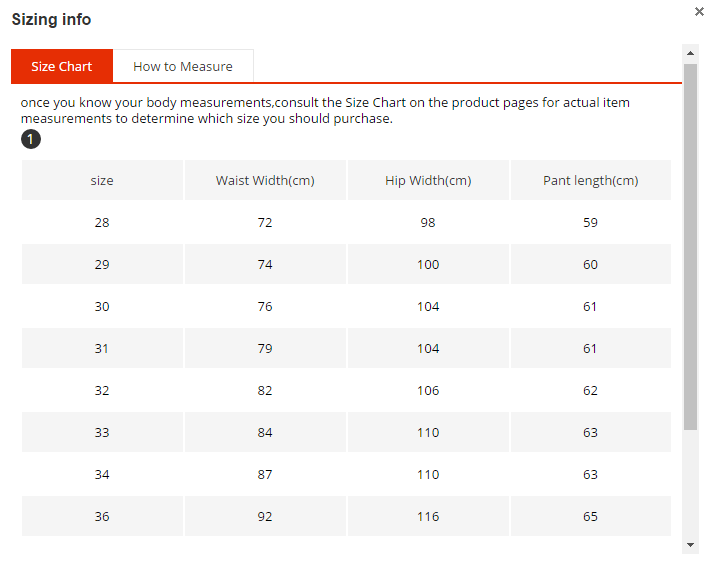Image resolution: width=708 pixels, height=563 pixels.
Task: Click the black number 1 badge
Action: (x=31, y=139)
